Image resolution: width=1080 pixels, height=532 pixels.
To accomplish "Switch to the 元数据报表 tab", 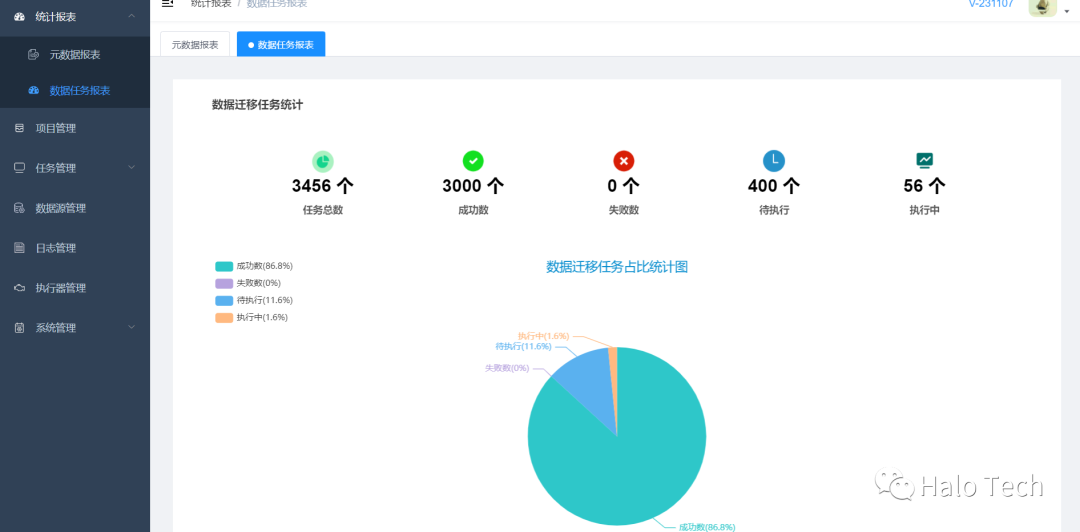I will point(195,44).
